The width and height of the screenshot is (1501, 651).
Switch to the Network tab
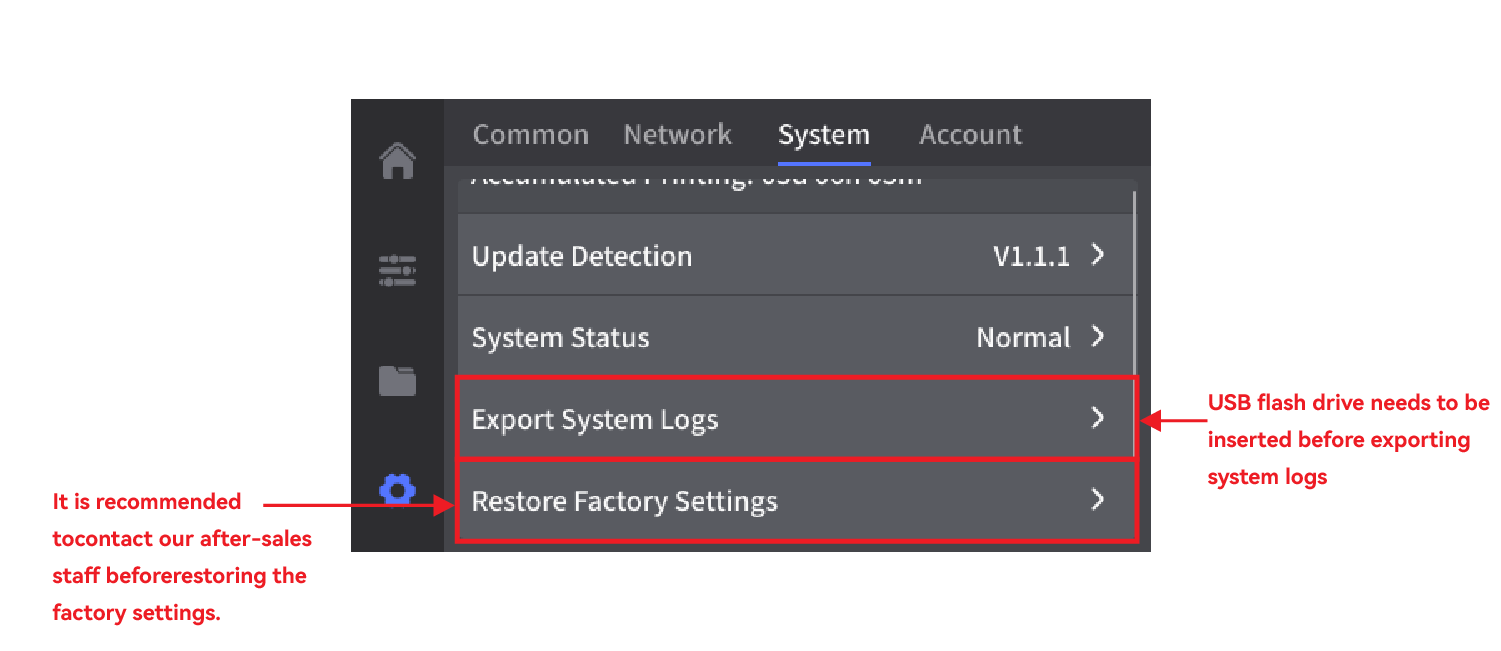click(x=677, y=135)
